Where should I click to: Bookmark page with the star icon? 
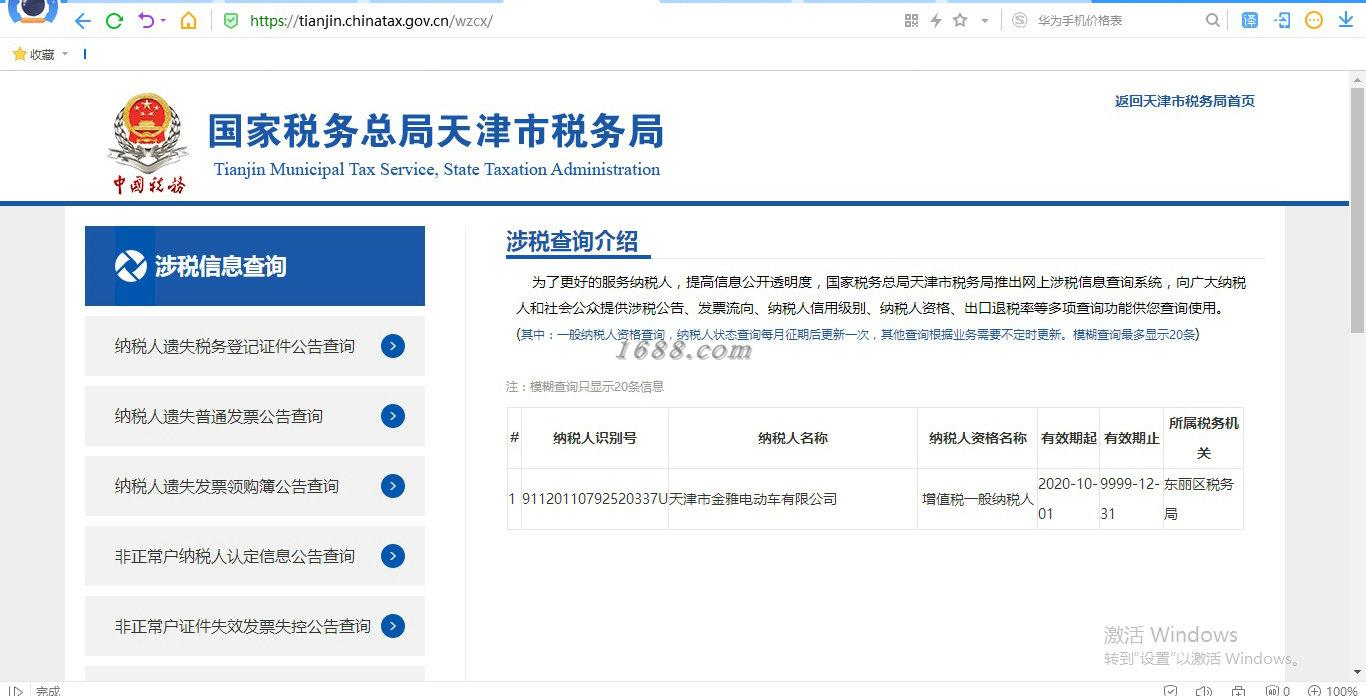pyautogui.click(x=960, y=20)
